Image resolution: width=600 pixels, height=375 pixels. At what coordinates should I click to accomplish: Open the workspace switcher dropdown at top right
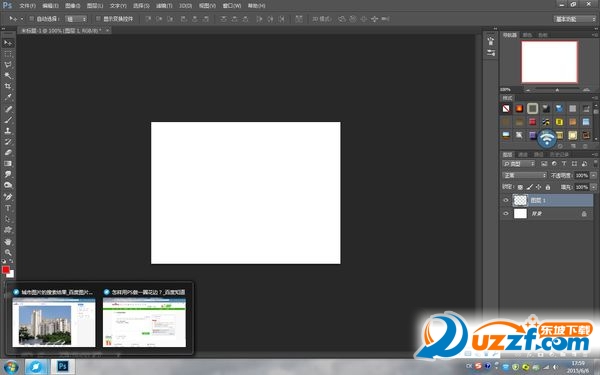(575, 19)
